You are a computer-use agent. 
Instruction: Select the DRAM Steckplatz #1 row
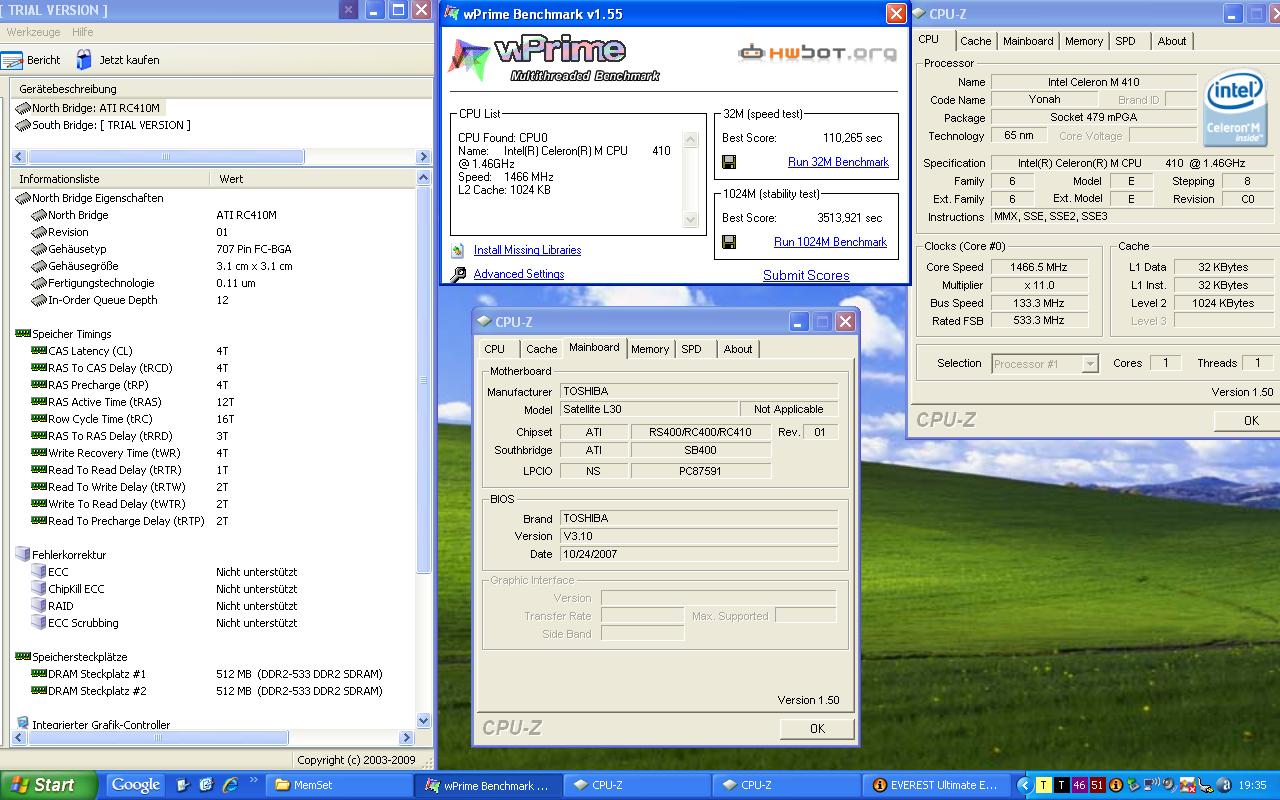(212, 674)
